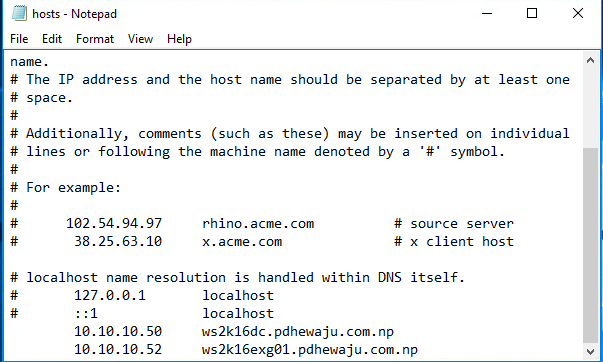Click the vertical scrollbar thumb

(590, 245)
